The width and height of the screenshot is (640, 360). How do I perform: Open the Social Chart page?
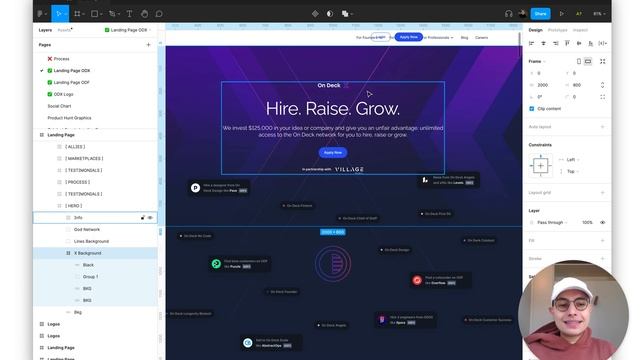coord(59,106)
